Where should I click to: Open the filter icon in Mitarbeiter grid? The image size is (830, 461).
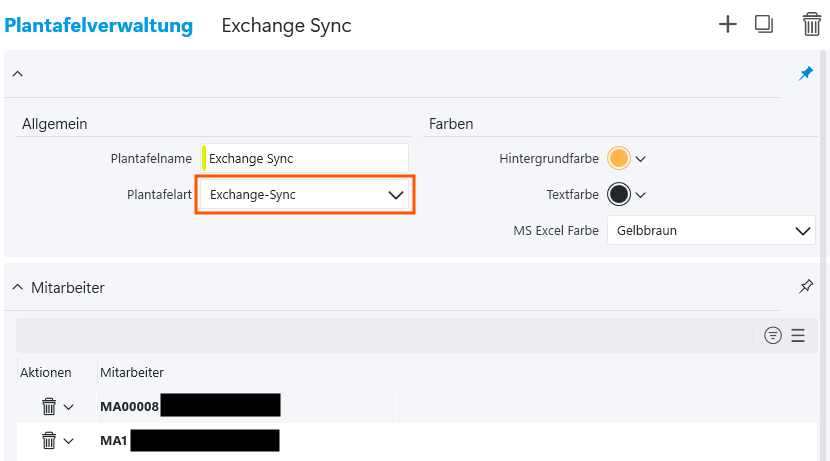pos(772,336)
